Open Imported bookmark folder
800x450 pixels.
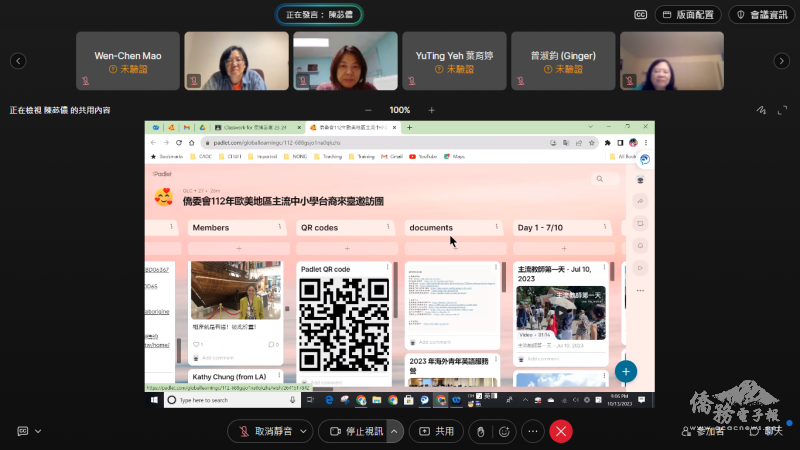pyautogui.click(x=262, y=157)
